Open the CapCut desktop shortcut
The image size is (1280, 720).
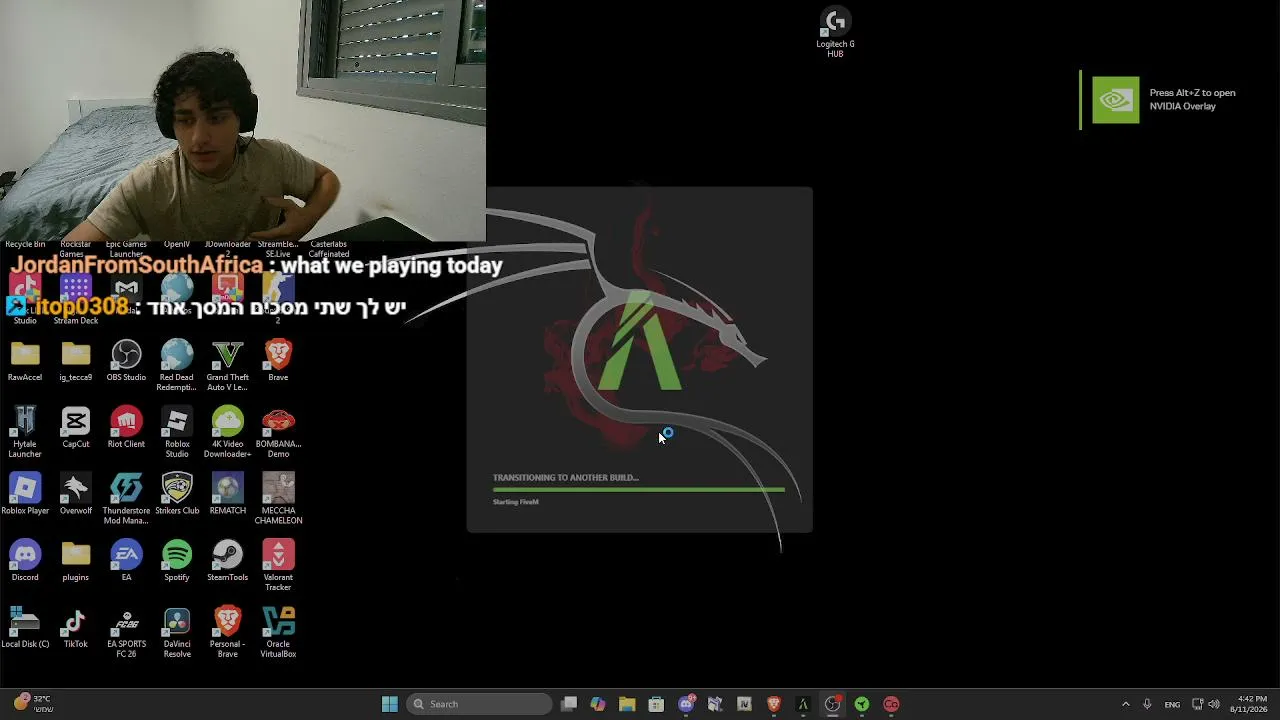pyautogui.click(x=76, y=428)
